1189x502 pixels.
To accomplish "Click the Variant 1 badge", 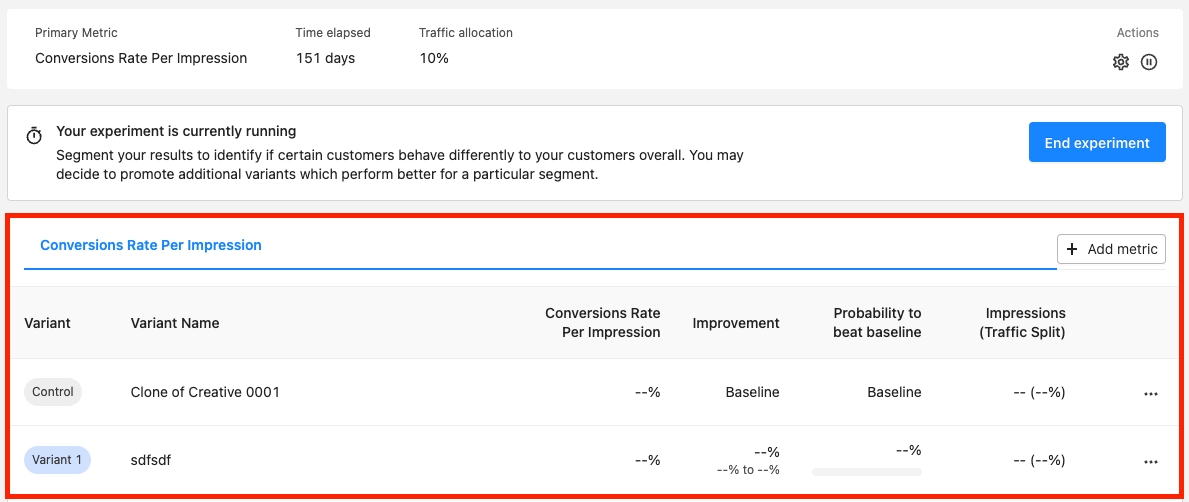I will click(x=58, y=460).
